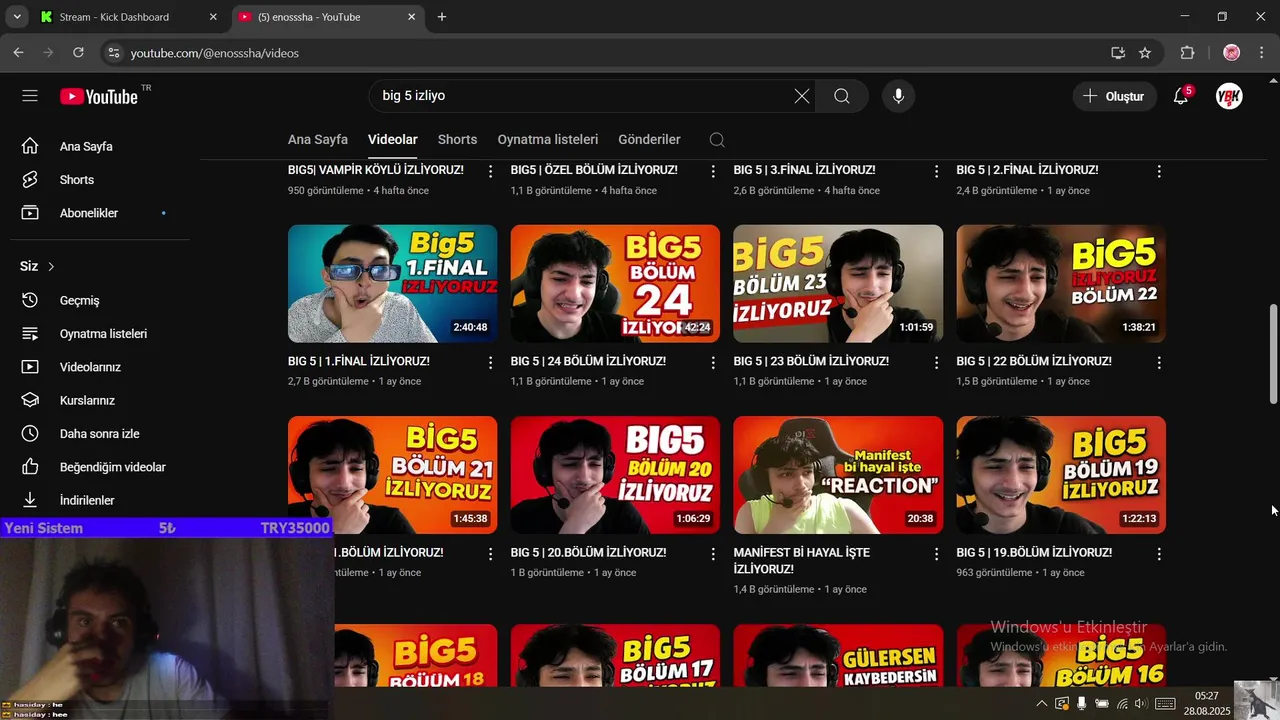Open Chrome extensions puzzle icon
This screenshot has width=1280, height=720.
tap(1188, 53)
